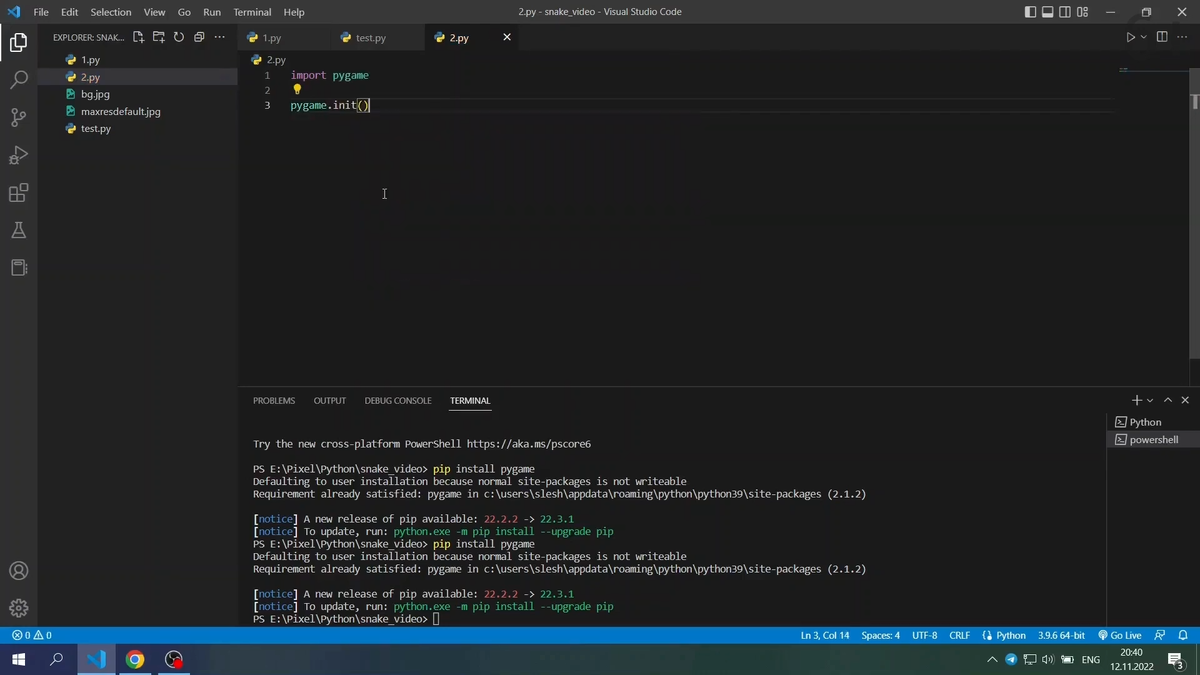Open the Run menu

(212, 12)
